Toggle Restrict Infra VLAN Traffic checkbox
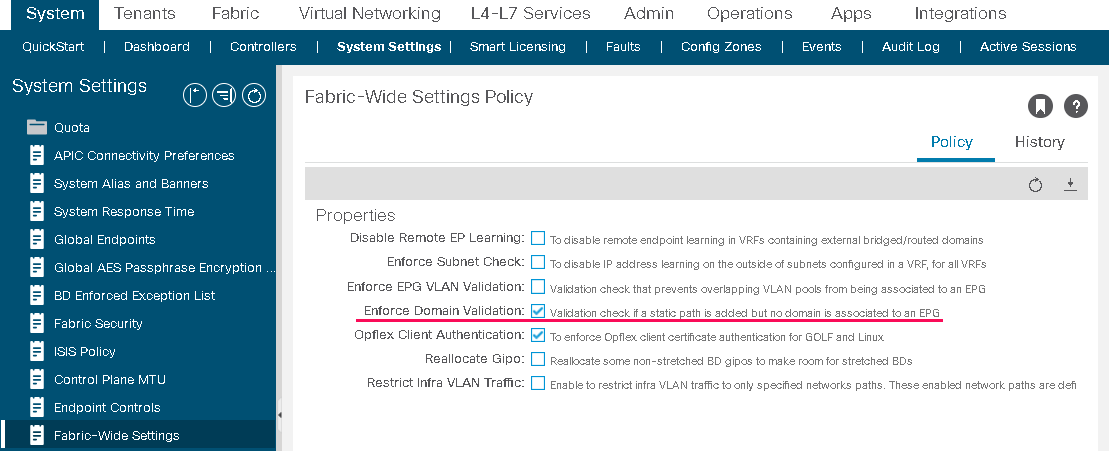The height and width of the screenshot is (451, 1109). [538, 383]
